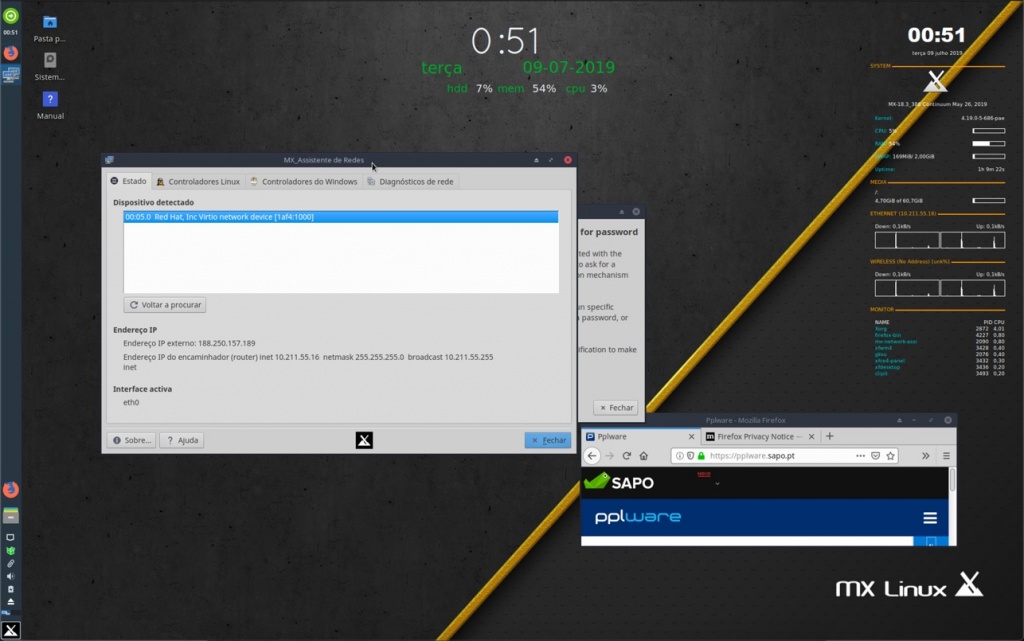The image size is (1024, 641).
Task: Toggle the tracking protection shield in Firefox
Action: coord(689,456)
